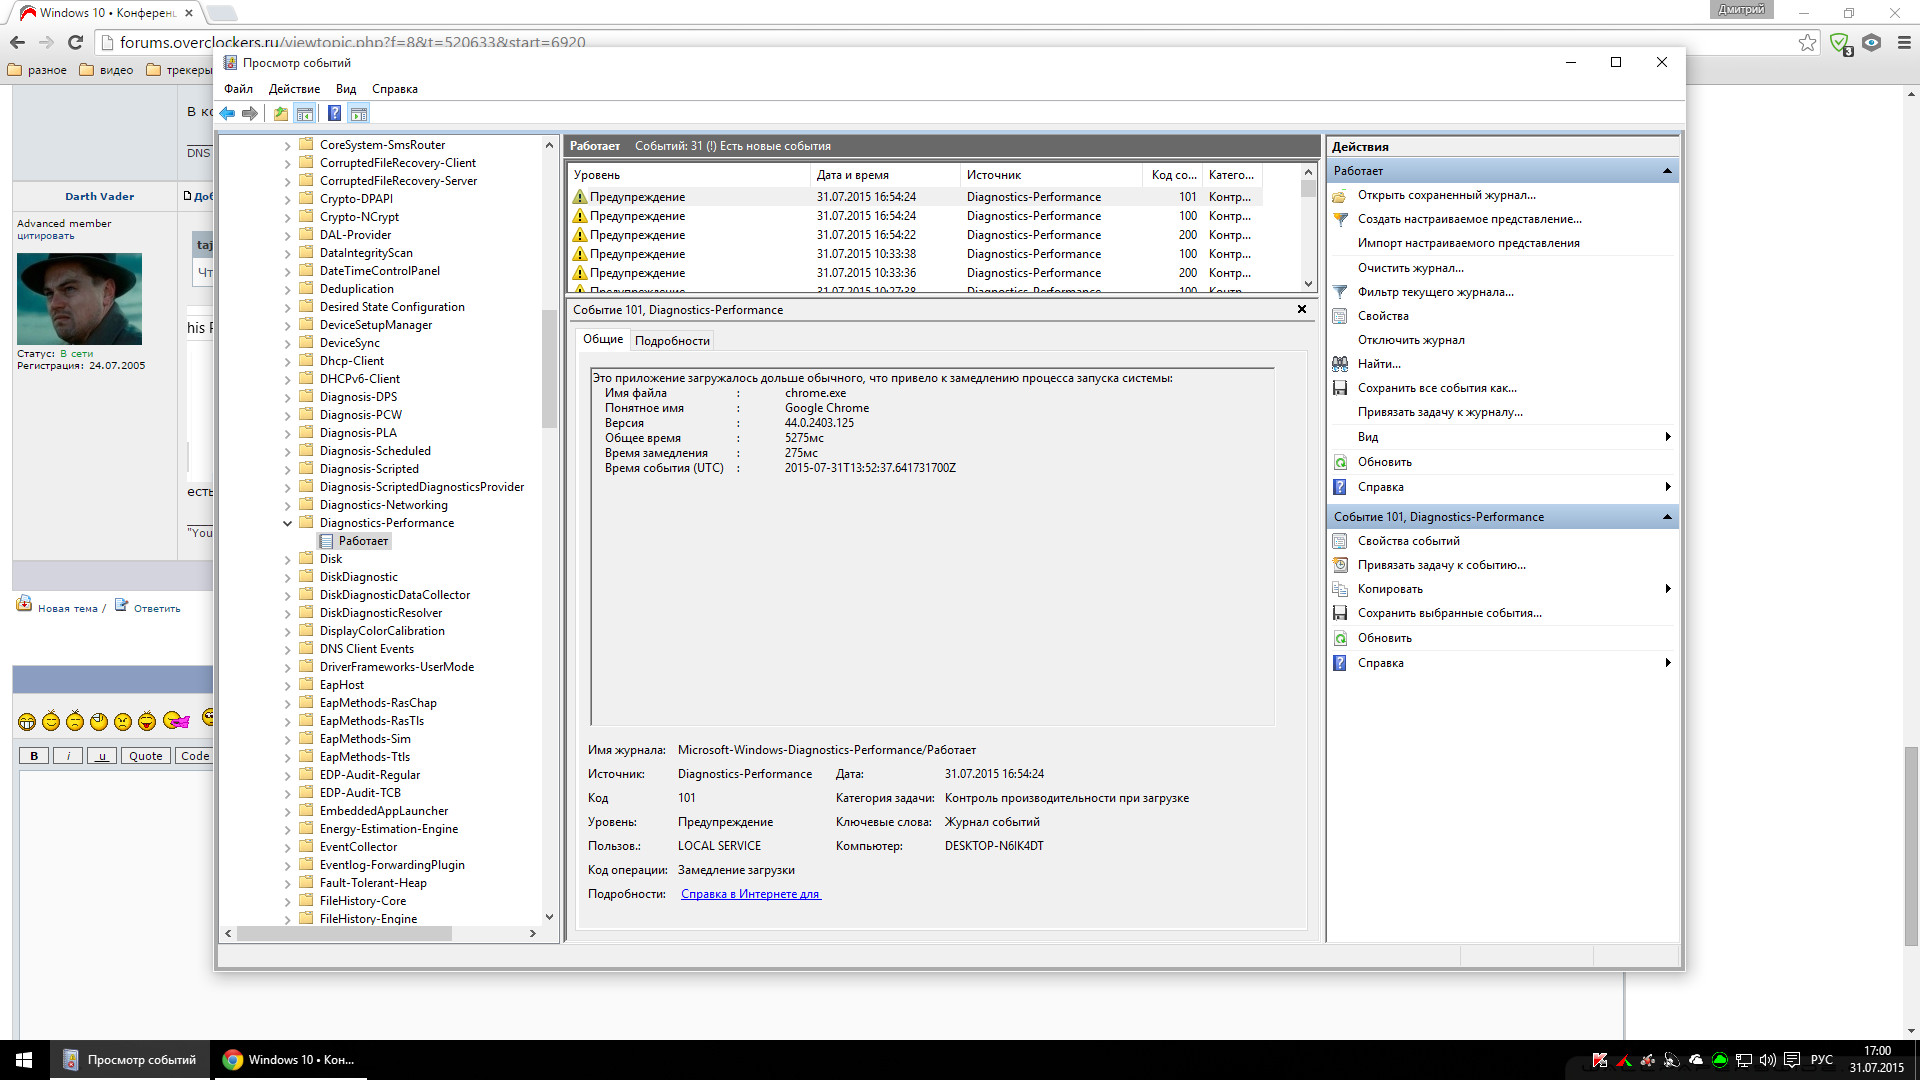Click Очистить журнал action
This screenshot has height=1080, width=1920.
point(1410,268)
